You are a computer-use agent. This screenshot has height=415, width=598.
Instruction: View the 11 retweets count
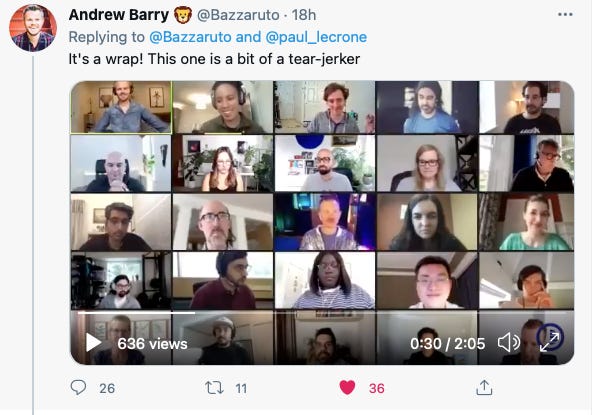(x=241, y=388)
